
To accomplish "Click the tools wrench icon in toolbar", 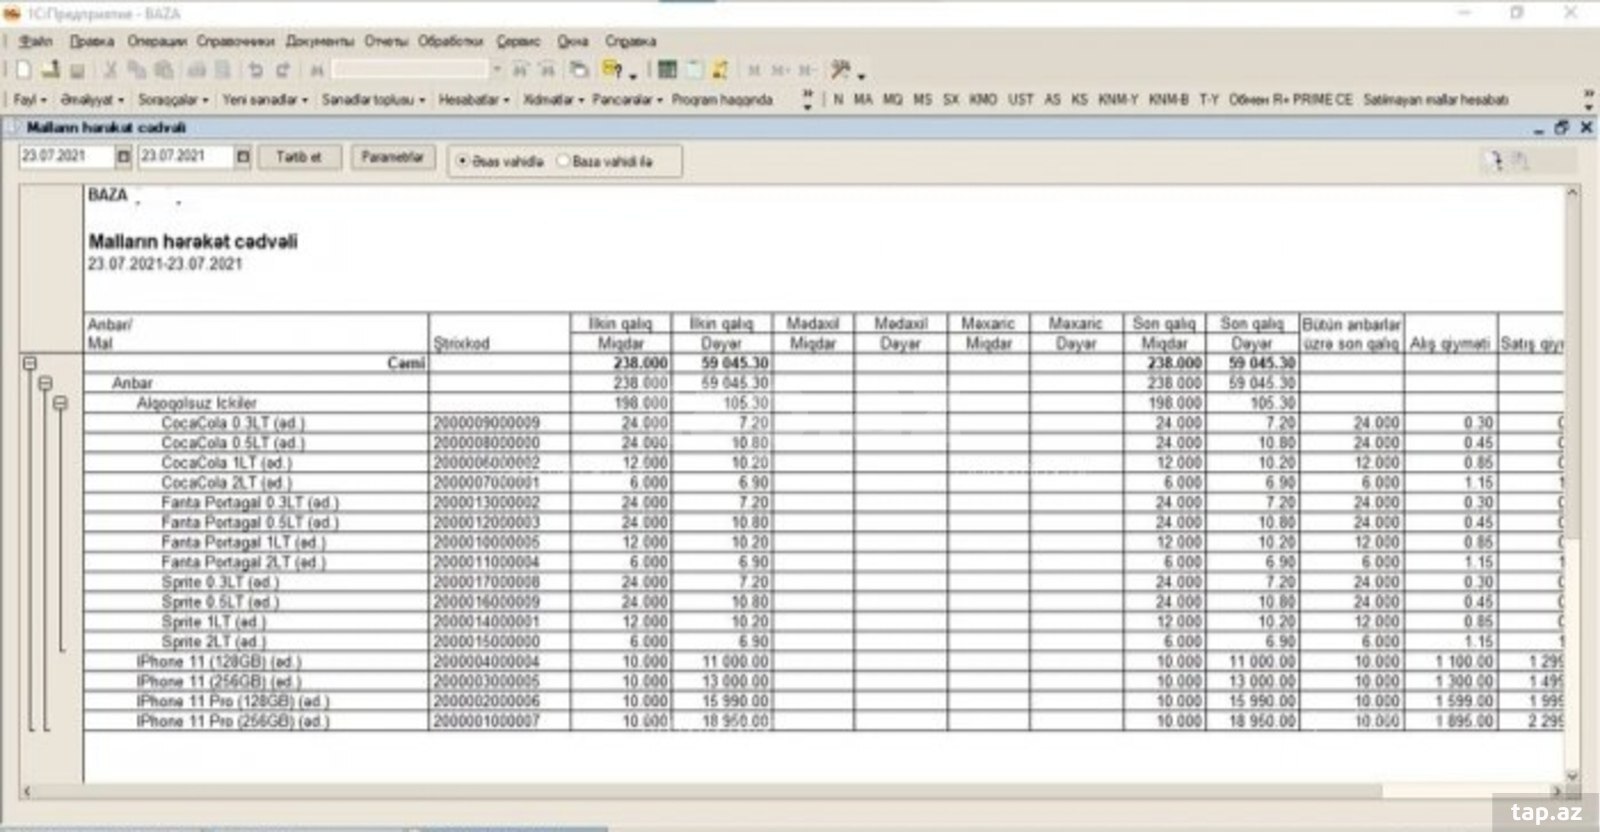I will (x=841, y=70).
